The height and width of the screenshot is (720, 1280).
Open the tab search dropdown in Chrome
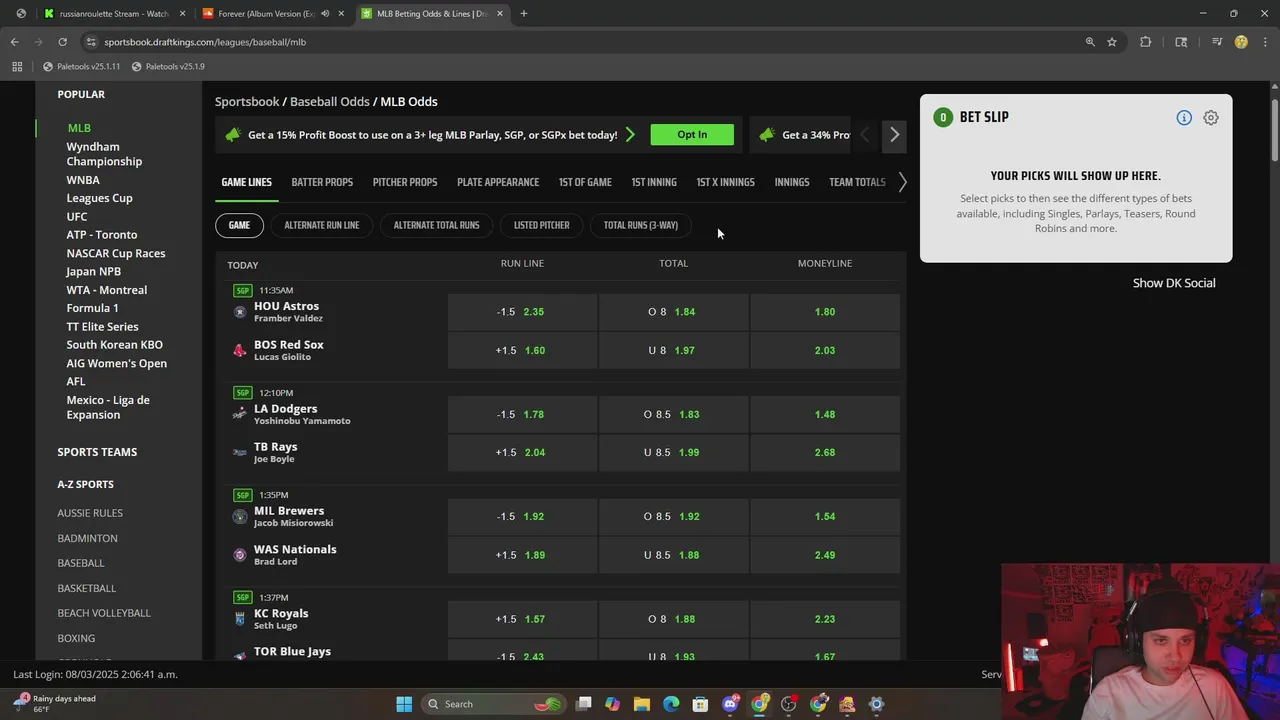21,13
